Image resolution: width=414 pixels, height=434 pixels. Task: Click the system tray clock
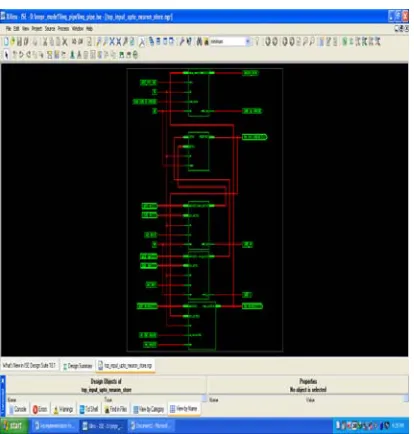(398, 425)
